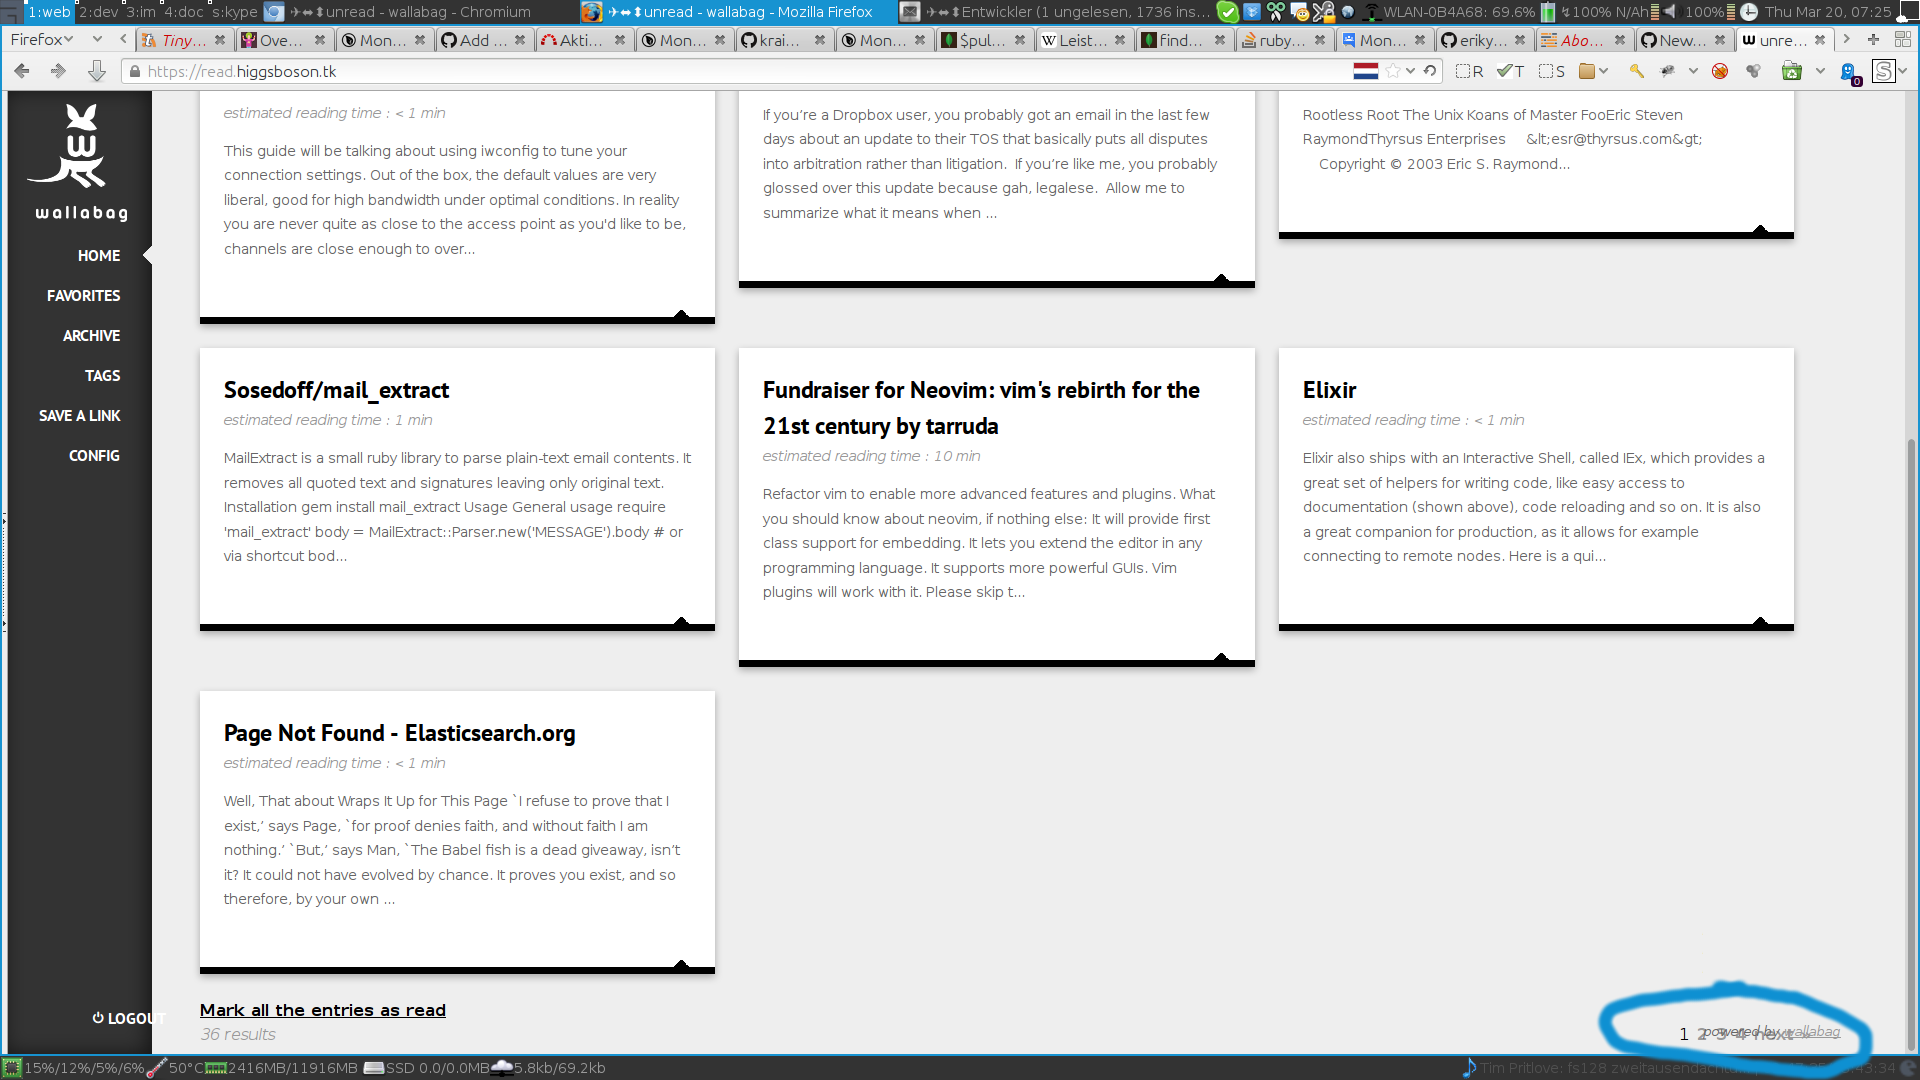Switch to the 4:doc workspace tag

click(x=184, y=12)
